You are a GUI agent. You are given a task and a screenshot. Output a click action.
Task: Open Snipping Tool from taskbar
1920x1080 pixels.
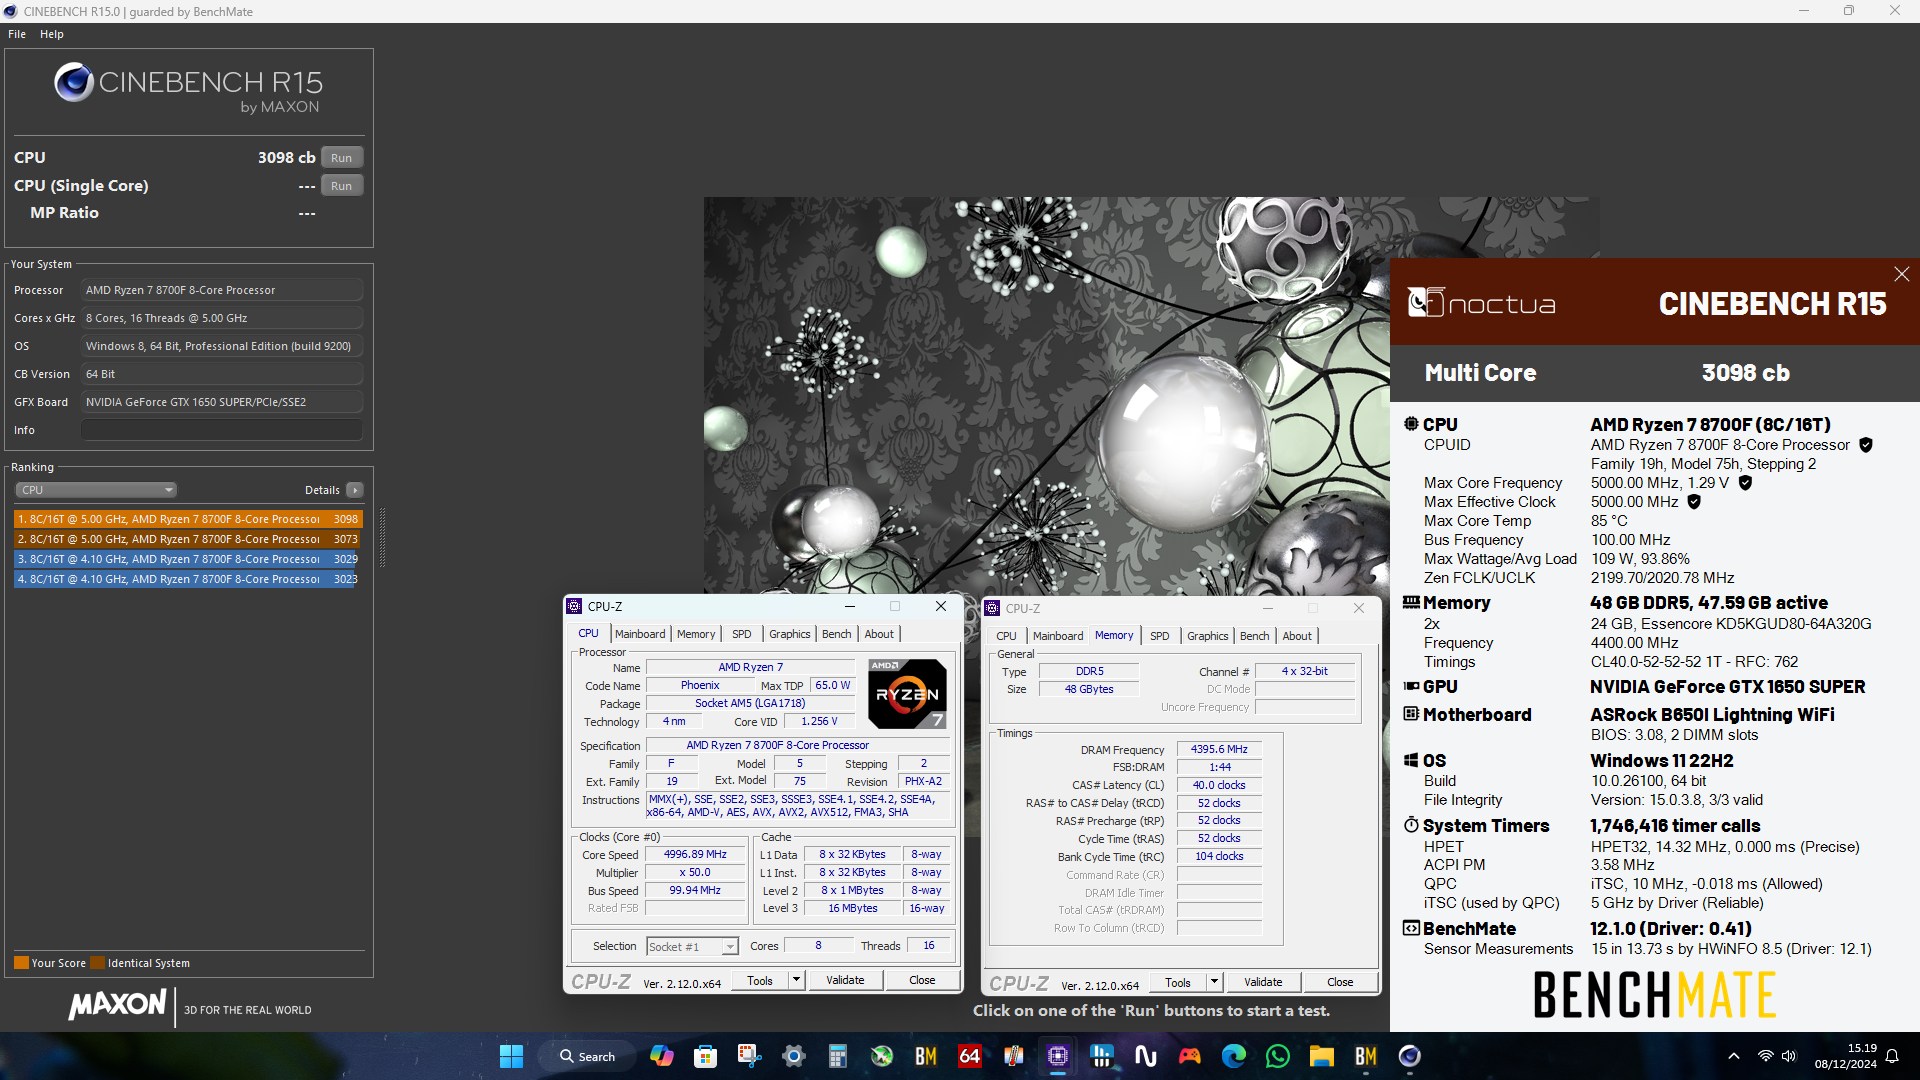749,1056
